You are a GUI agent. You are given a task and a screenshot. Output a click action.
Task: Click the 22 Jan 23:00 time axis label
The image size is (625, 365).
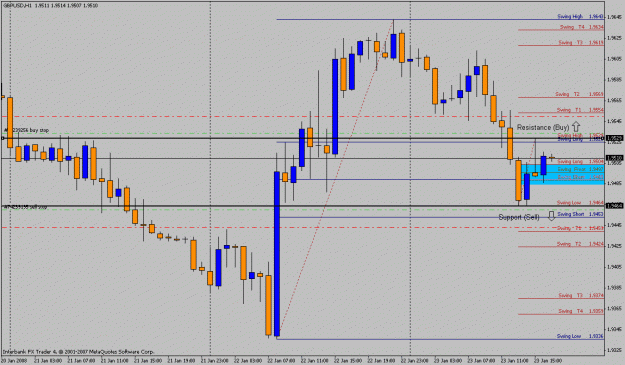tap(415, 361)
